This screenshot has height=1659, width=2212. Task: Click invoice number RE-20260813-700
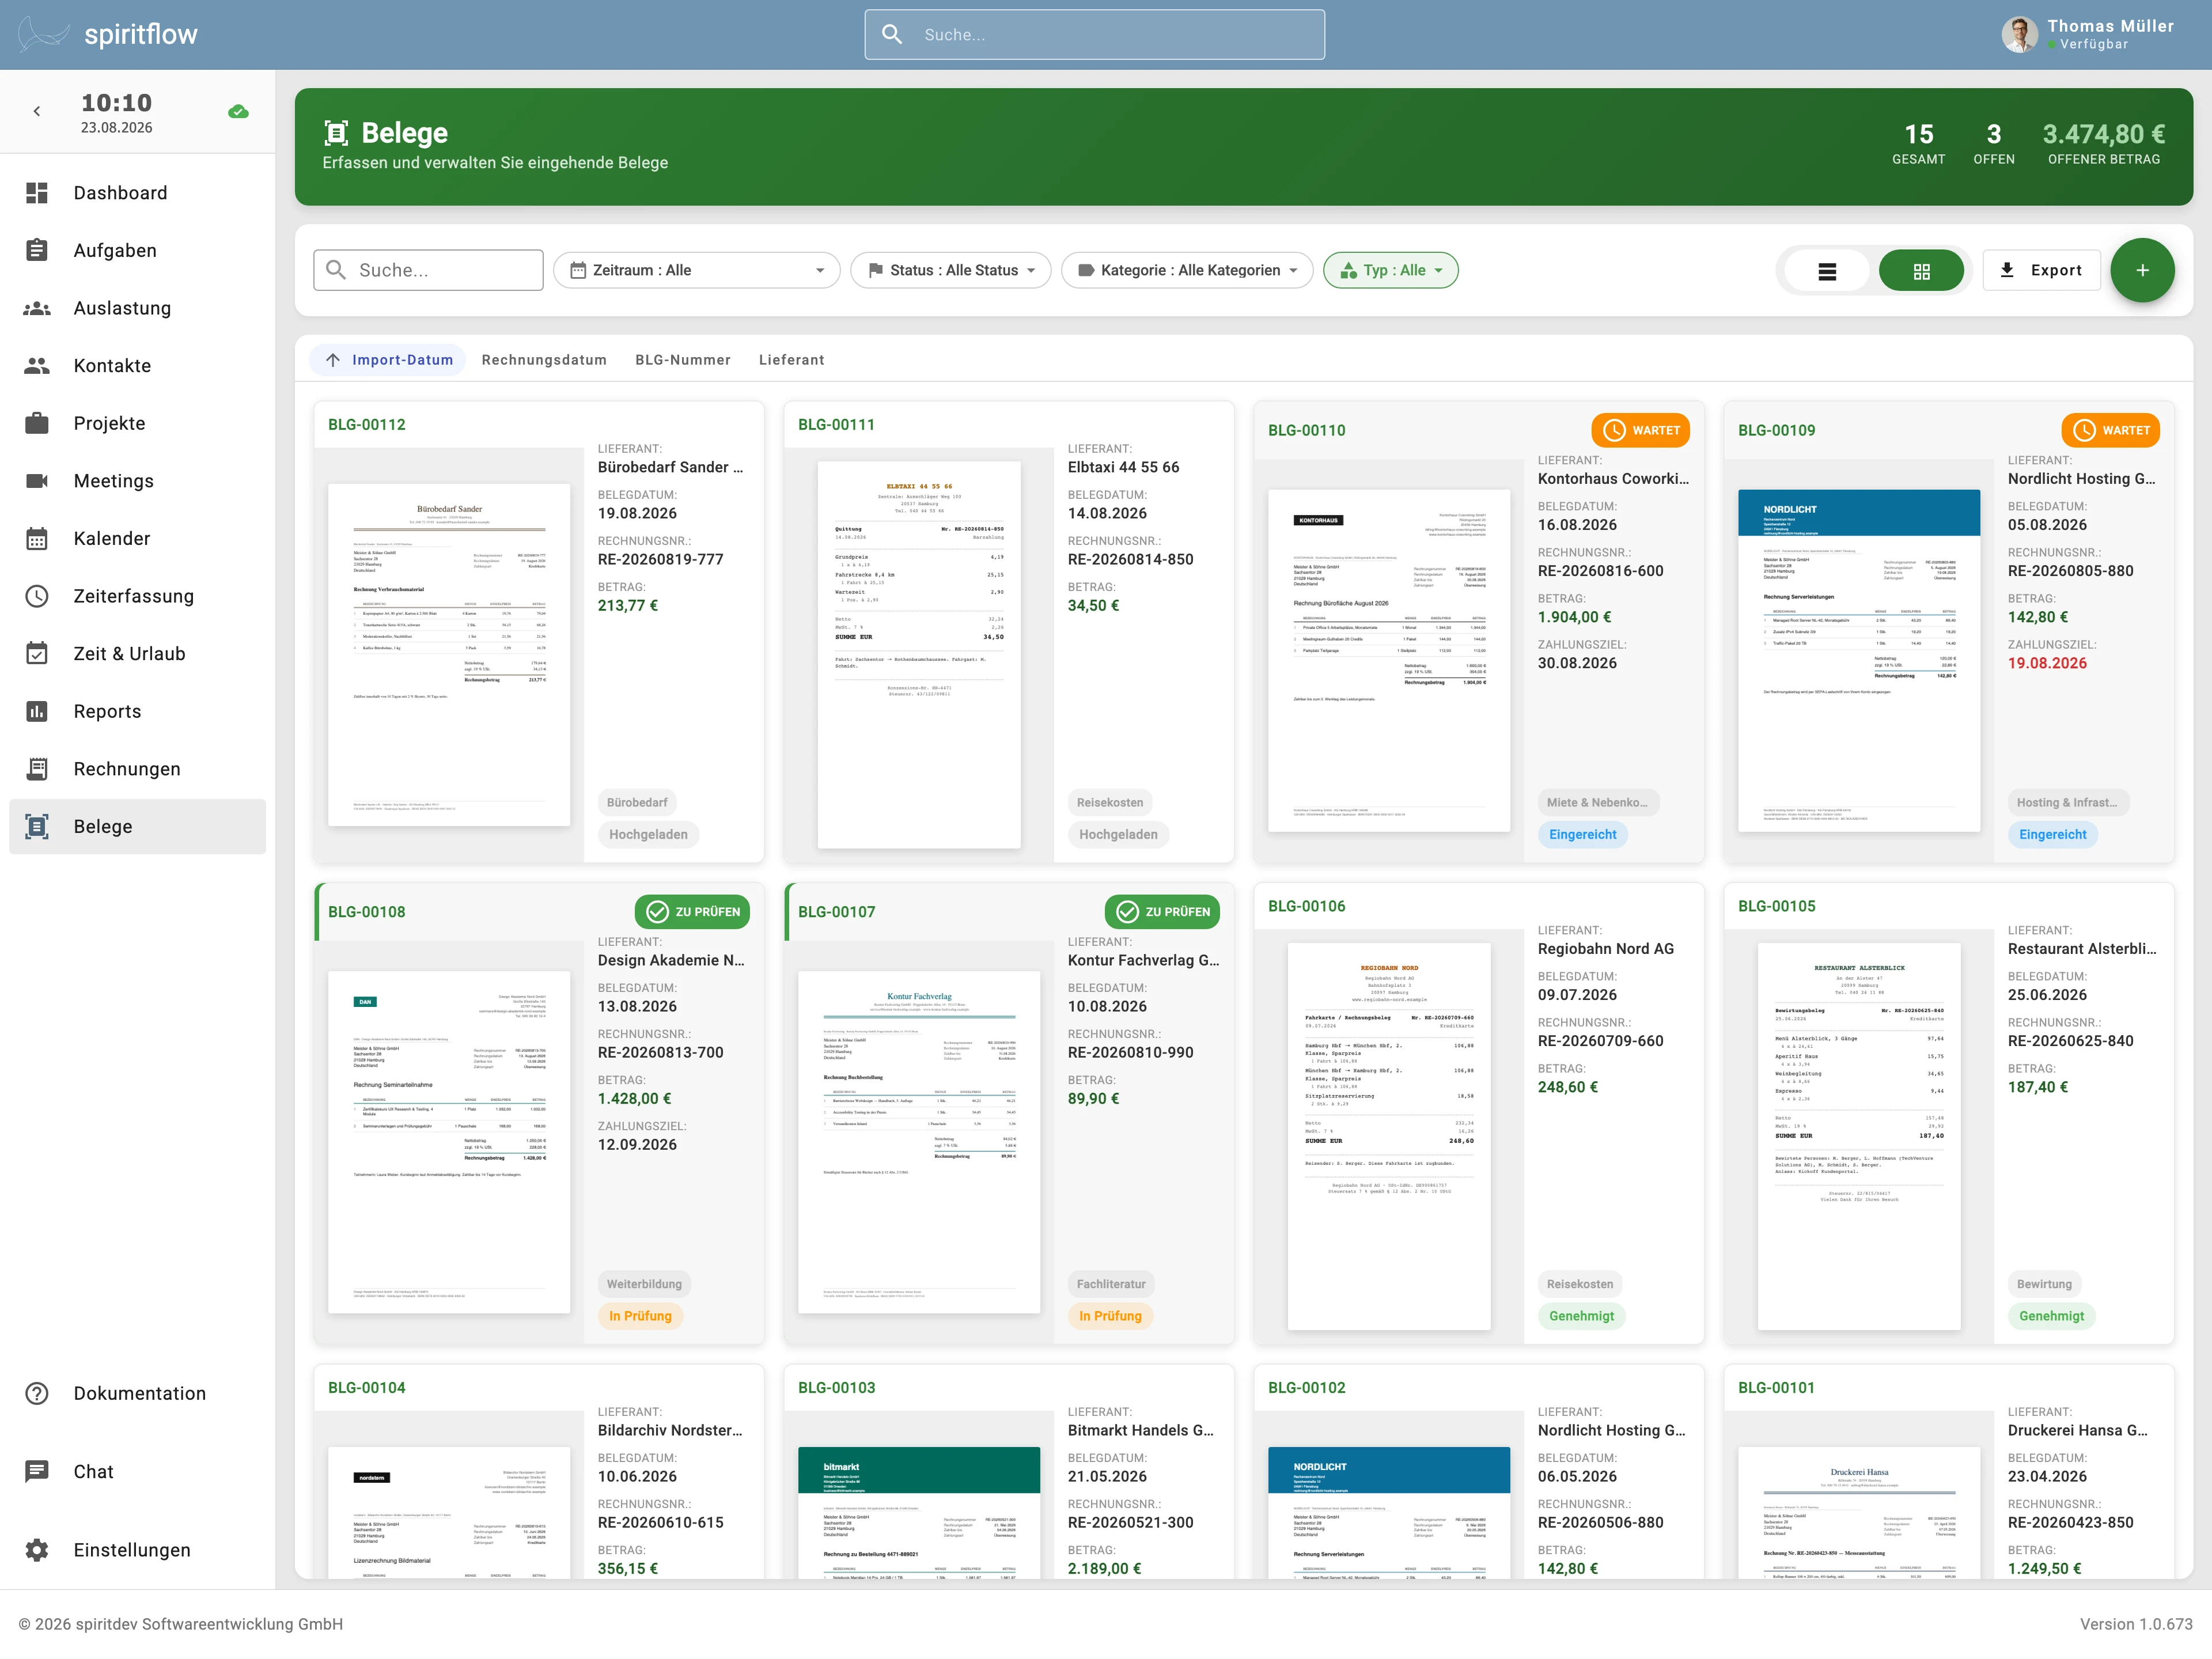pyautogui.click(x=661, y=1053)
